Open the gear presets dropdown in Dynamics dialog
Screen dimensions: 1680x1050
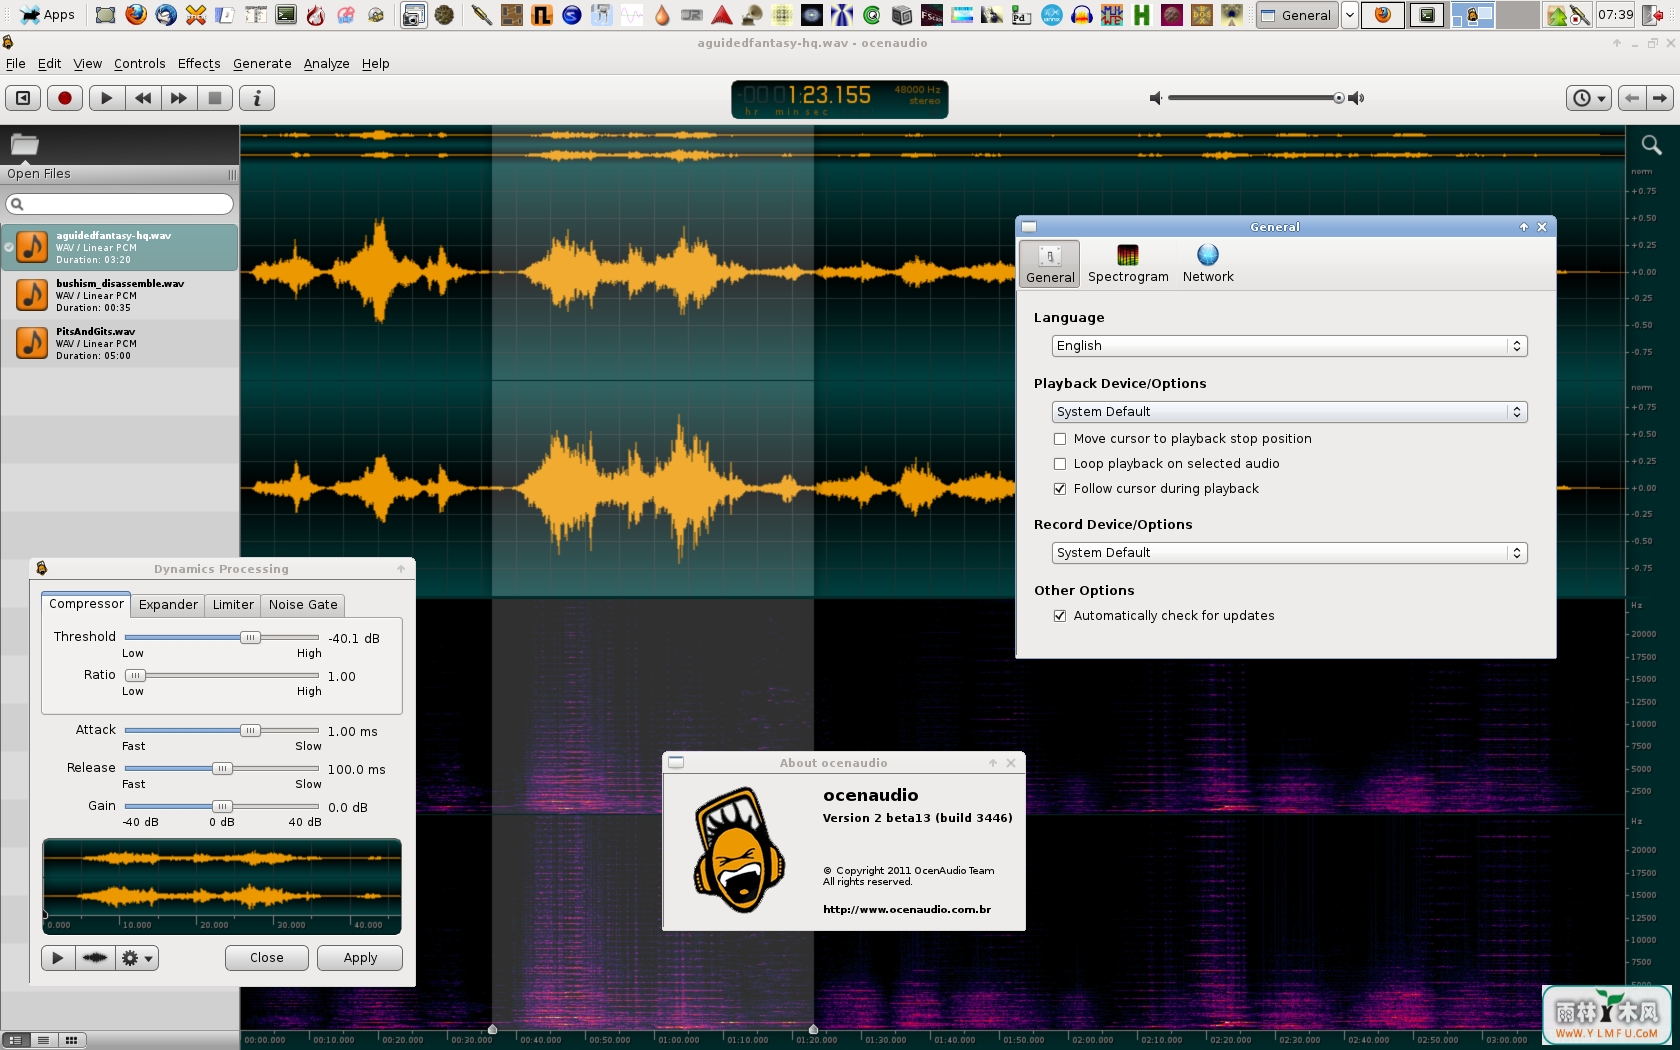(x=137, y=958)
